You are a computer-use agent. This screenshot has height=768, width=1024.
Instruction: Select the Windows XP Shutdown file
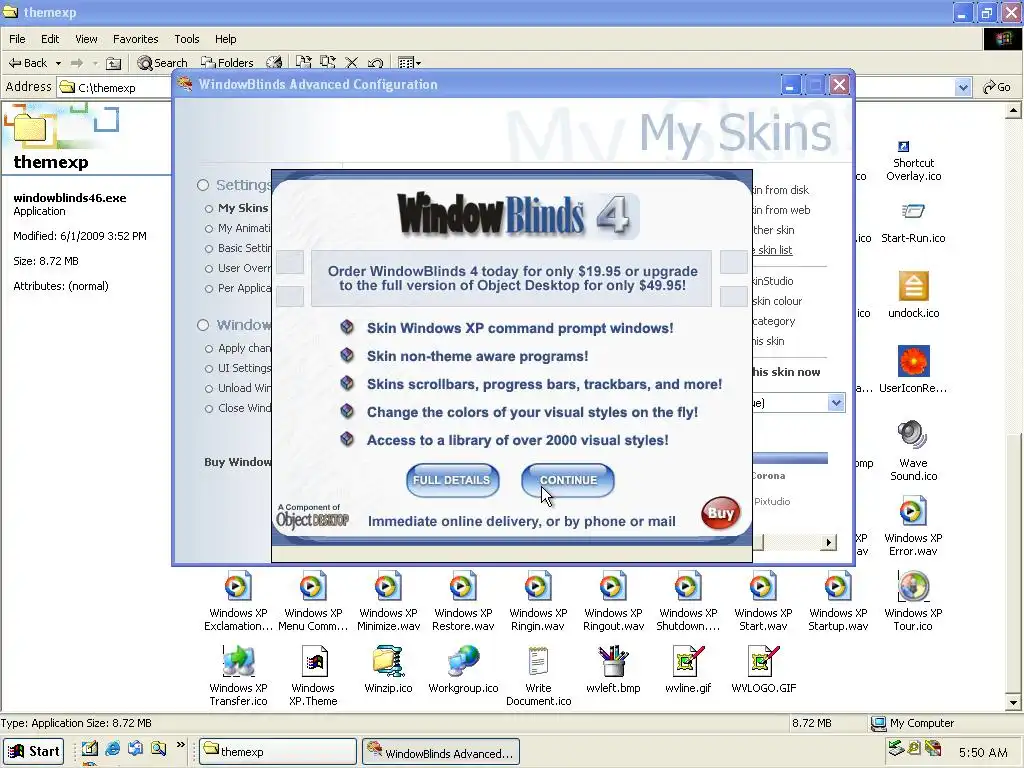click(x=688, y=601)
